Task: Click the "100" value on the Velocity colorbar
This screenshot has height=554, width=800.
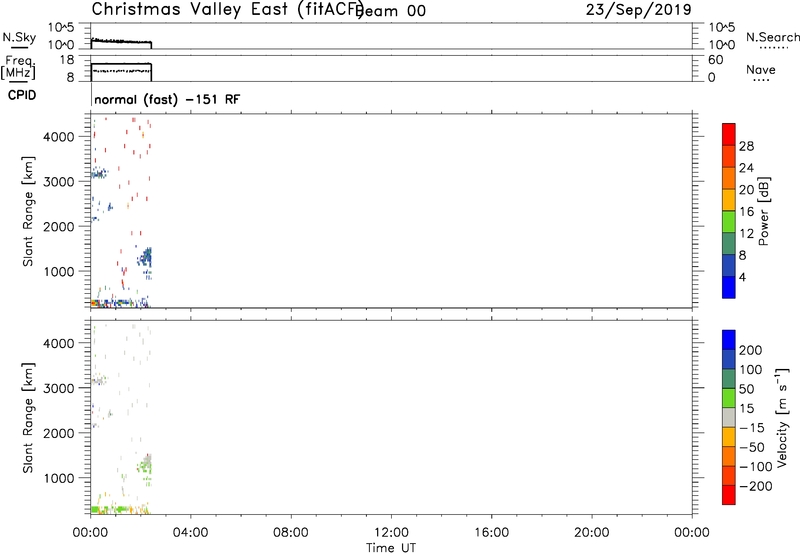Action: coord(751,370)
